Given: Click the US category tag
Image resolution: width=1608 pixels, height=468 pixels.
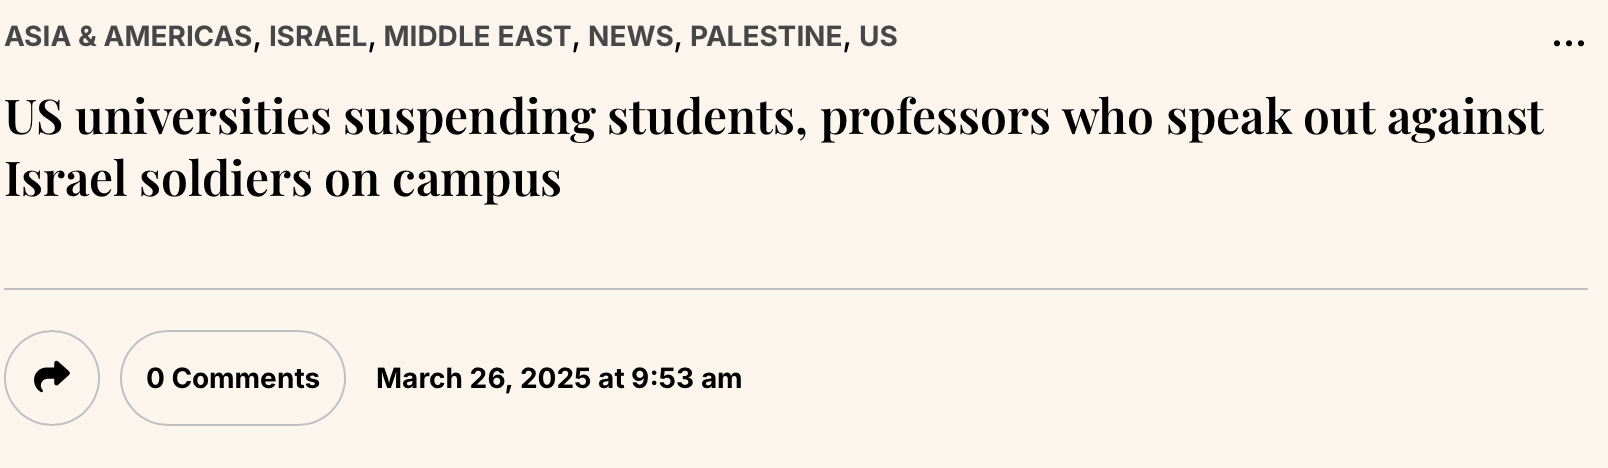Looking at the screenshot, I should coord(878,37).
